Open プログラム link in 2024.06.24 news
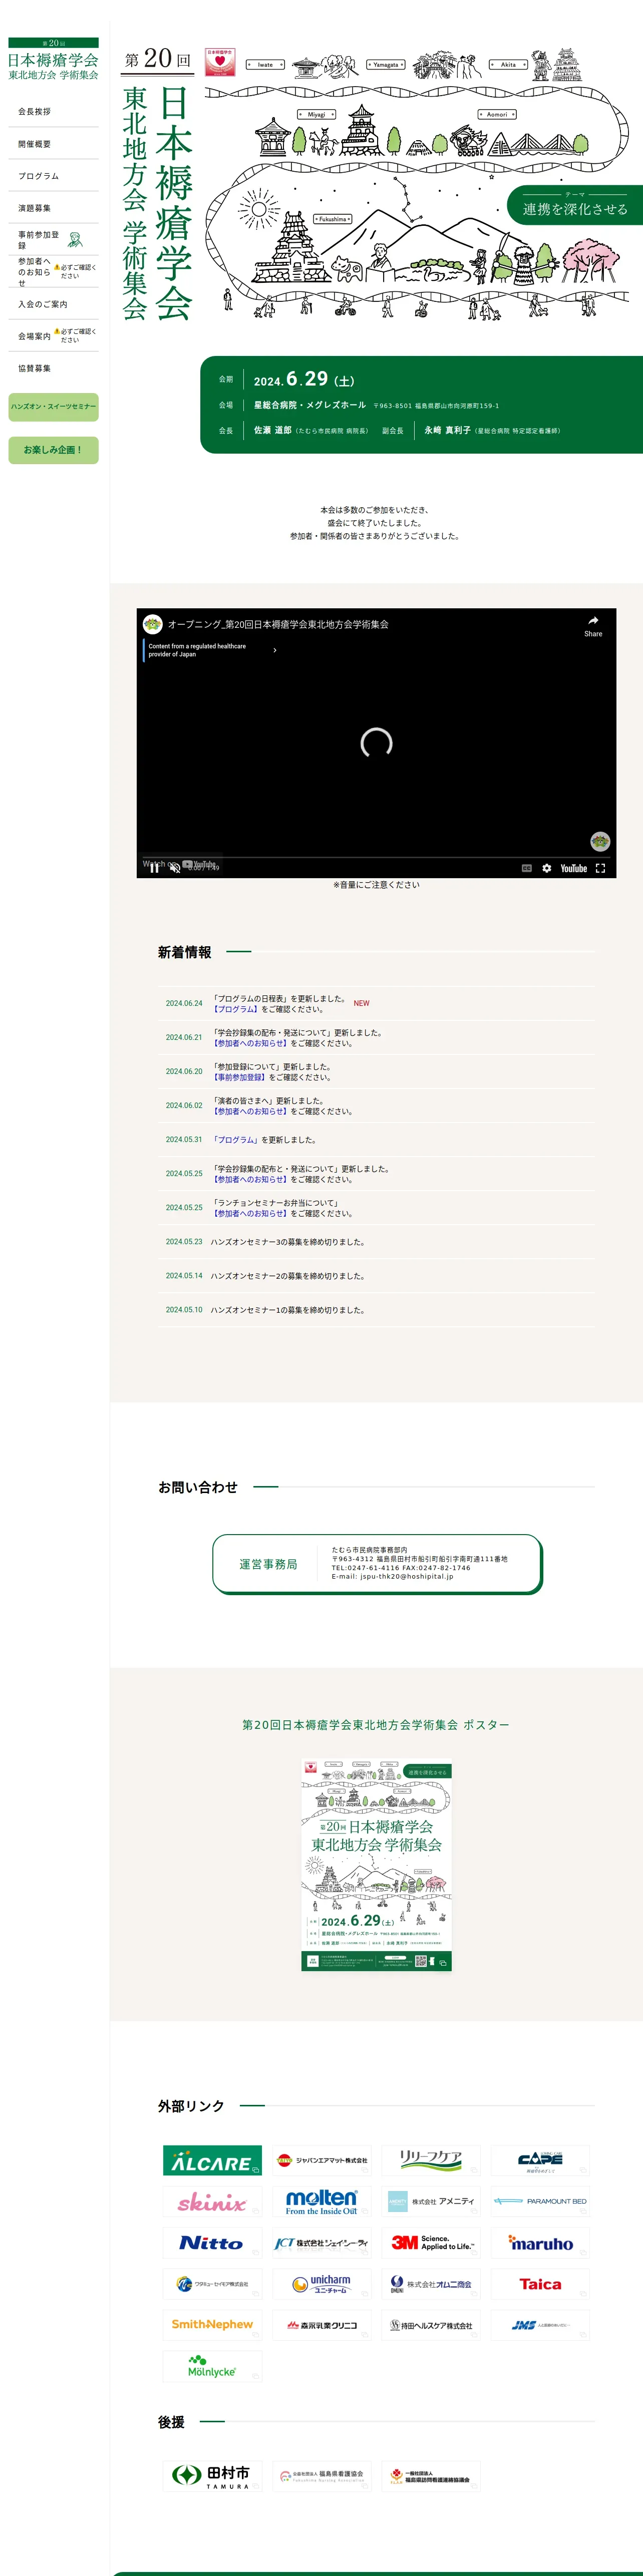This screenshot has height=2576, width=643. [236, 1009]
